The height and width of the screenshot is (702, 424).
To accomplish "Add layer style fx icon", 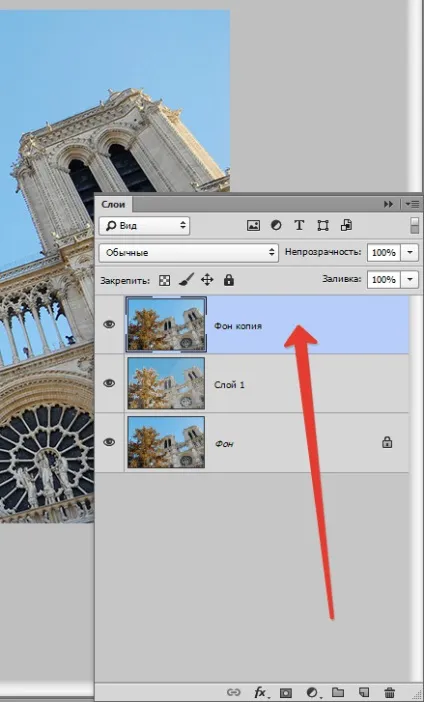I will click(x=261, y=693).
